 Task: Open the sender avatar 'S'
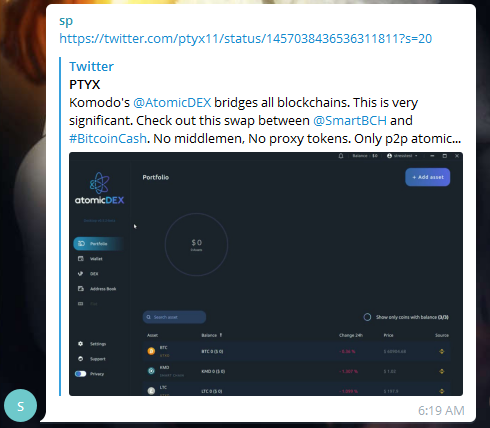(20, 406)
